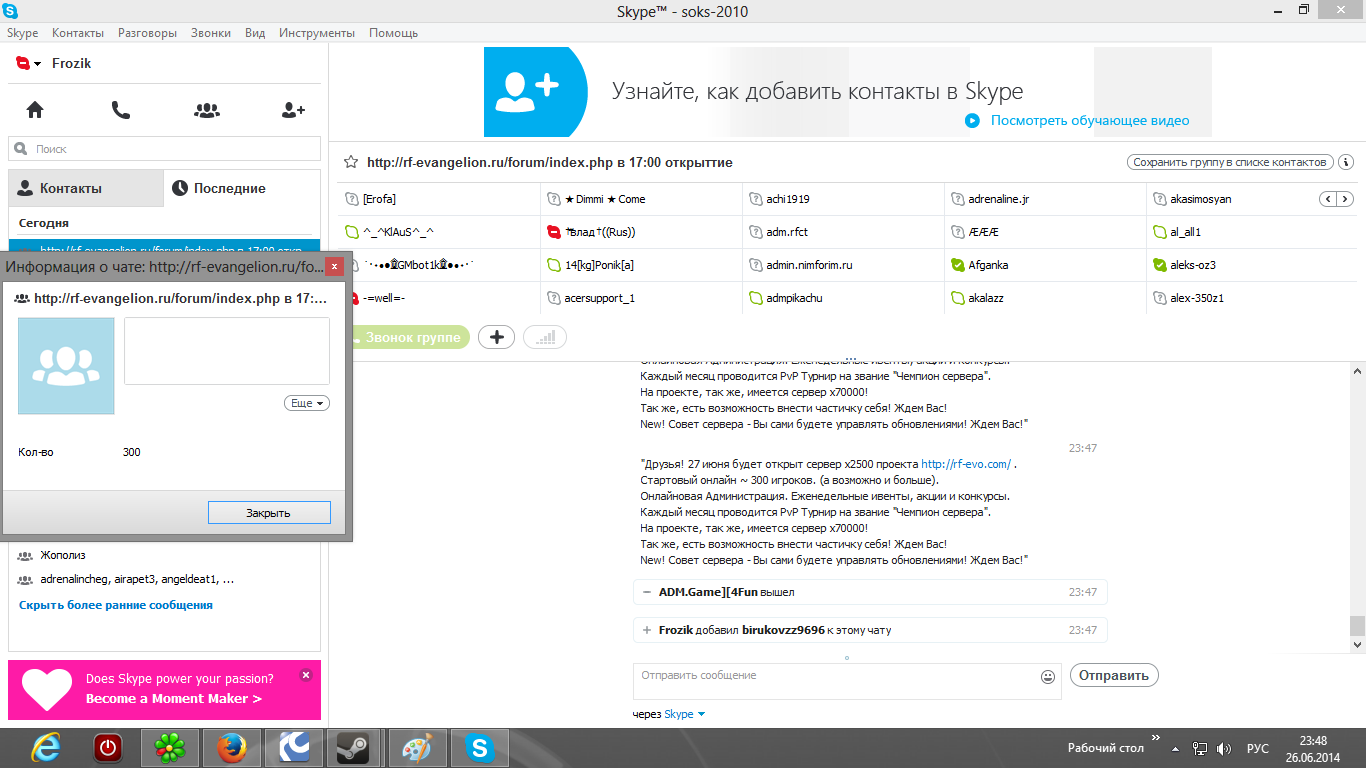Close the Moment Maker ad banner
Viewport: 1366px width, 768px height.
pyautogui.click(x=306, y=675)
